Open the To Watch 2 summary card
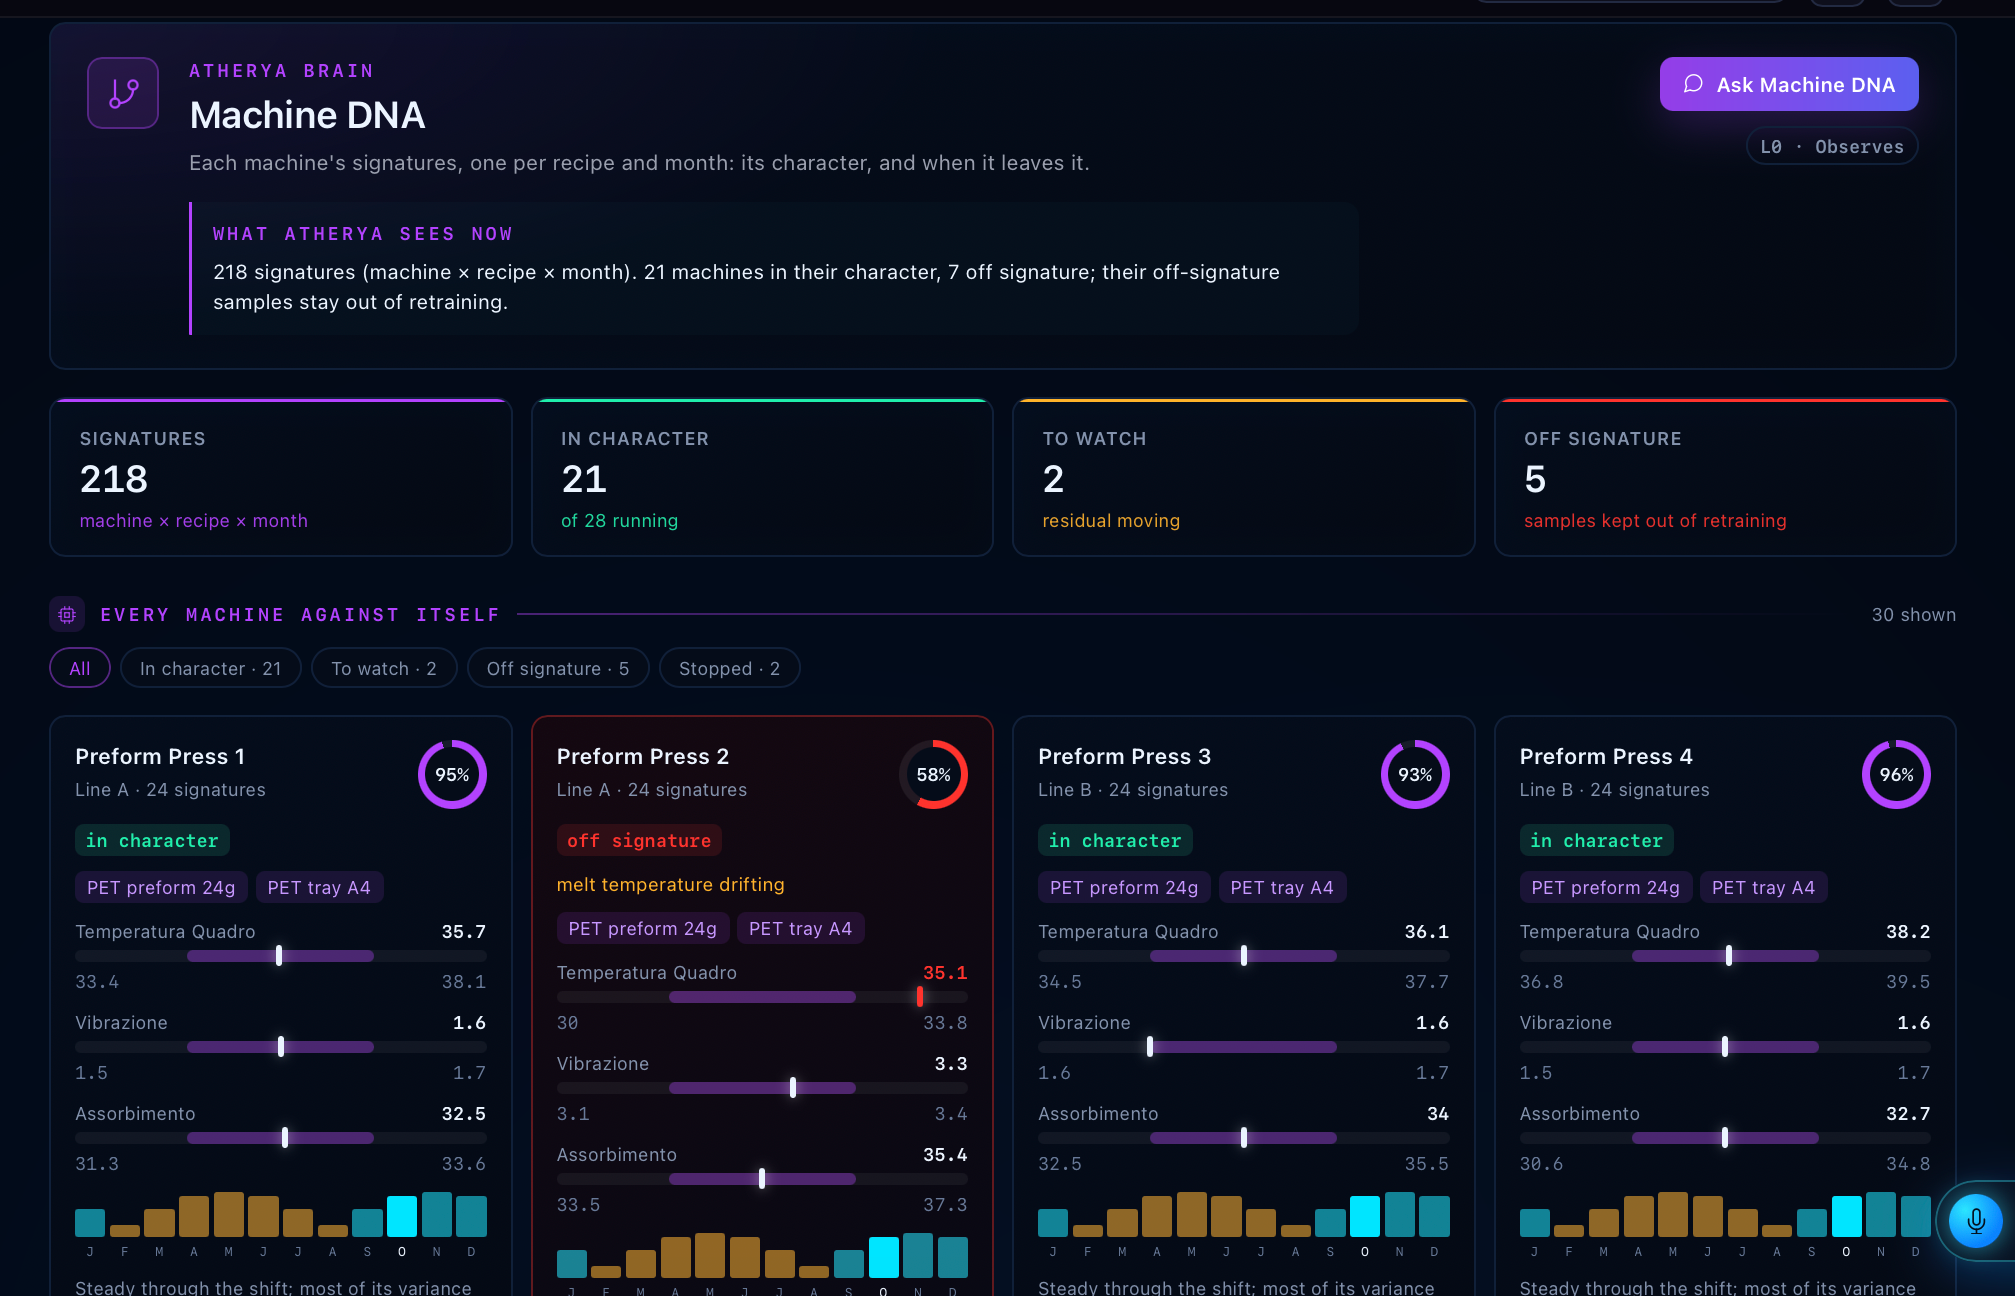 (1243, 478)
